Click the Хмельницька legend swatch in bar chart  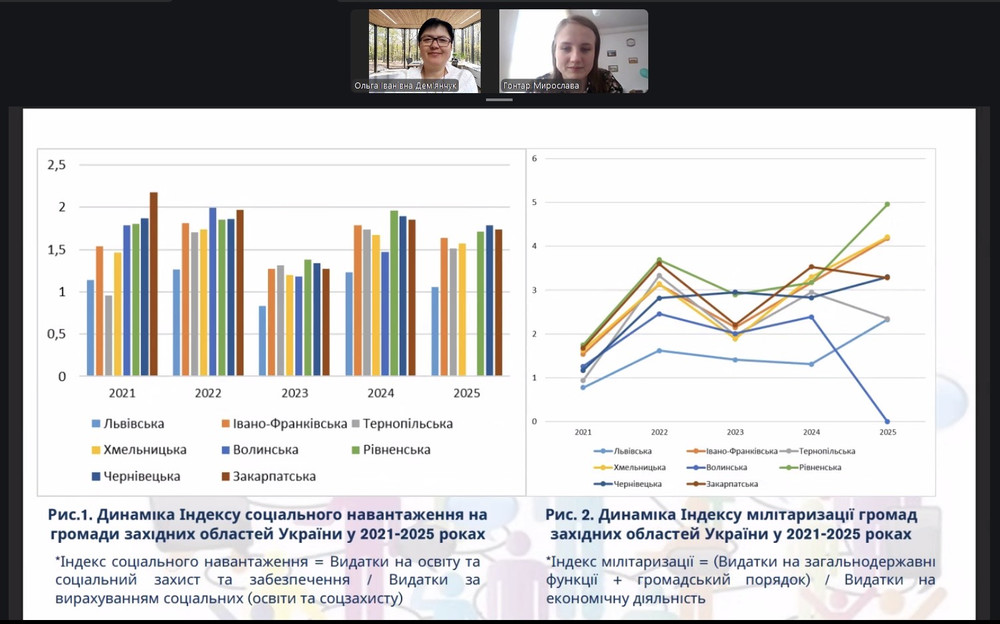[x=95, y=450]
